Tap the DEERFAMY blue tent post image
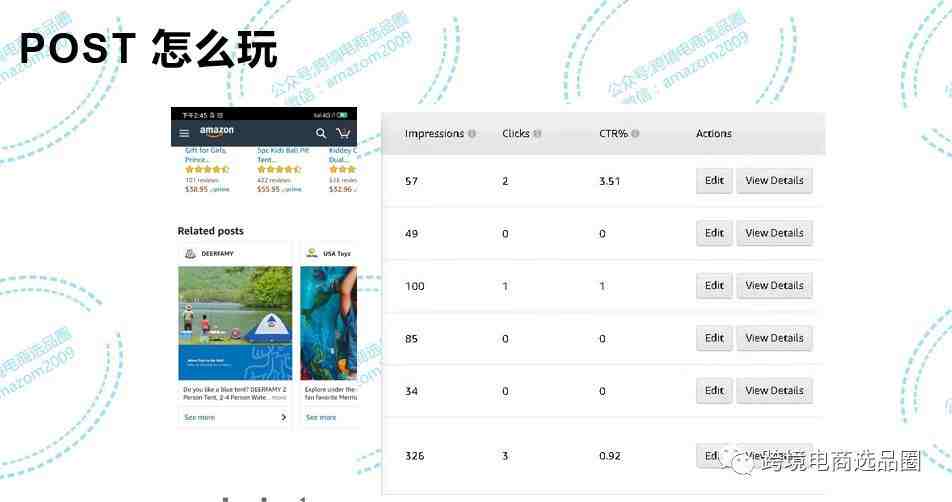Viewport: 952px width, 502px height. pyautogui.click(x=235, y=323)
